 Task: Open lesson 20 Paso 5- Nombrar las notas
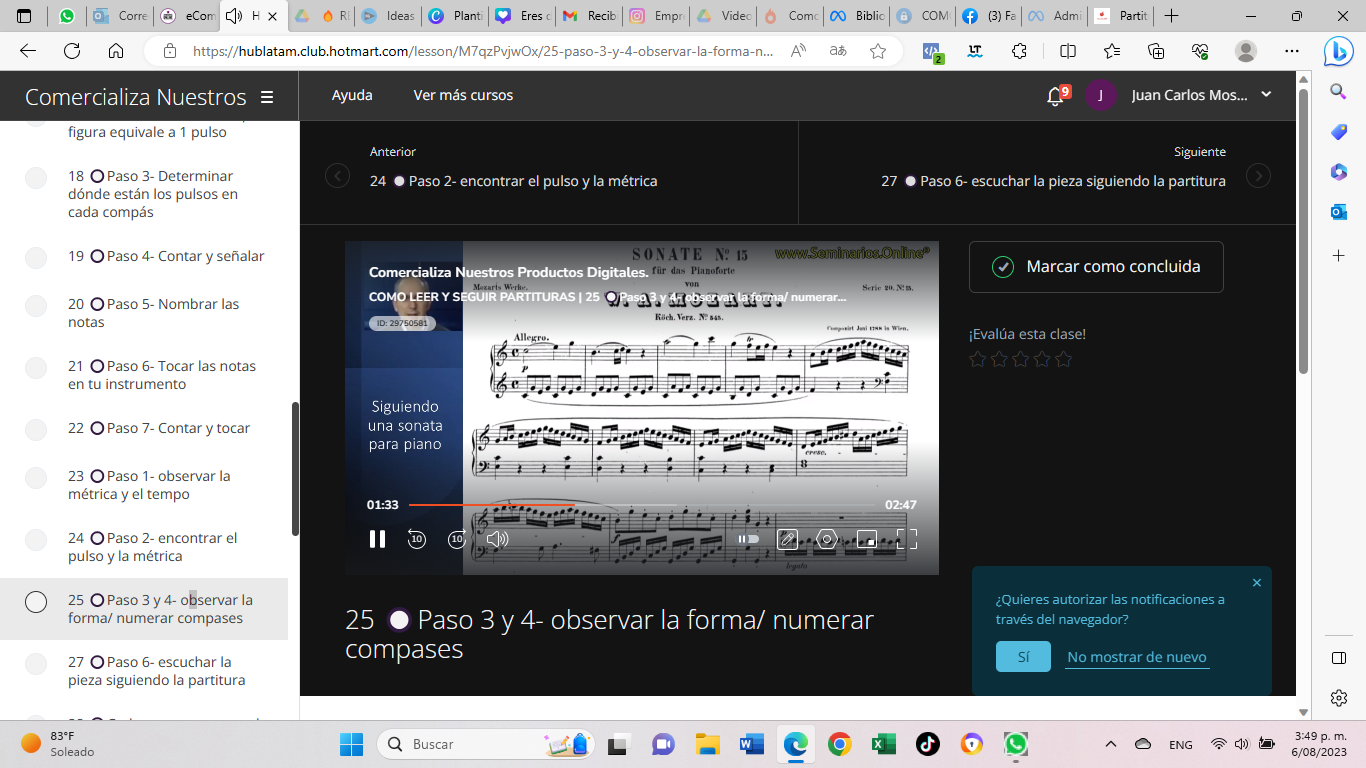(x=154, y=313)
